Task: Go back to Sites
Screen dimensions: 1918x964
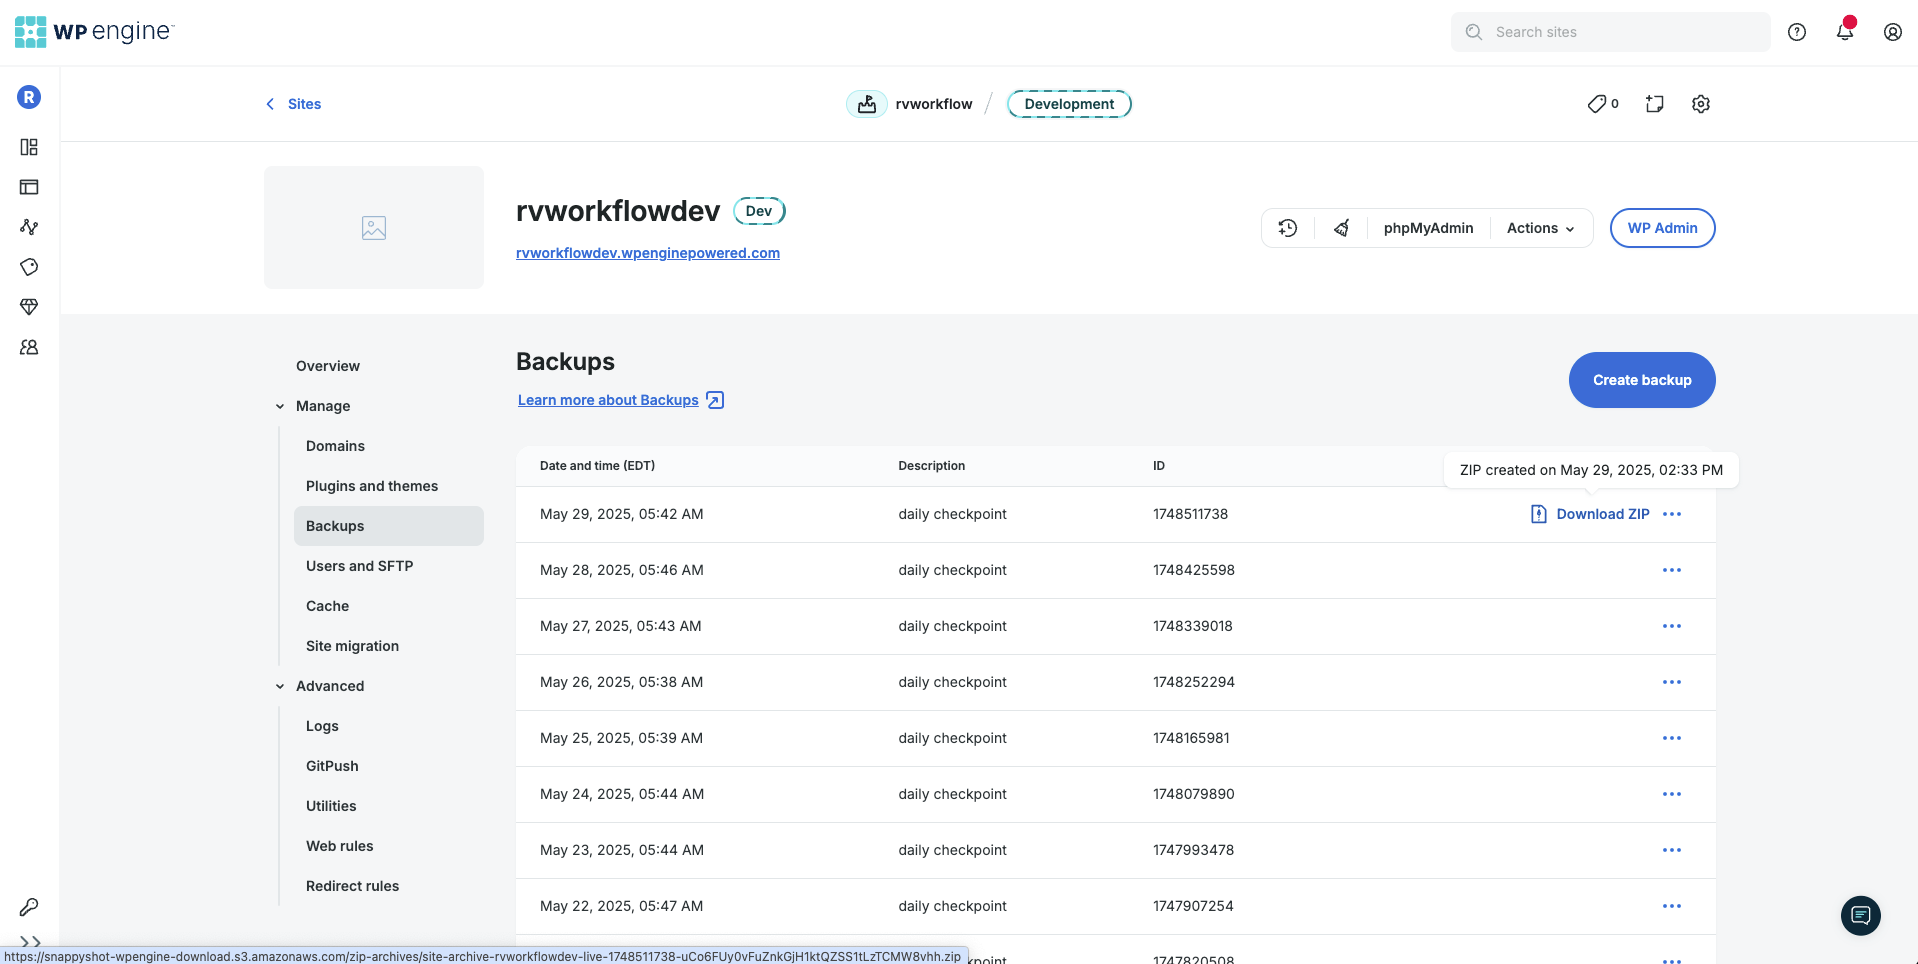Action: tap(293, 104)
